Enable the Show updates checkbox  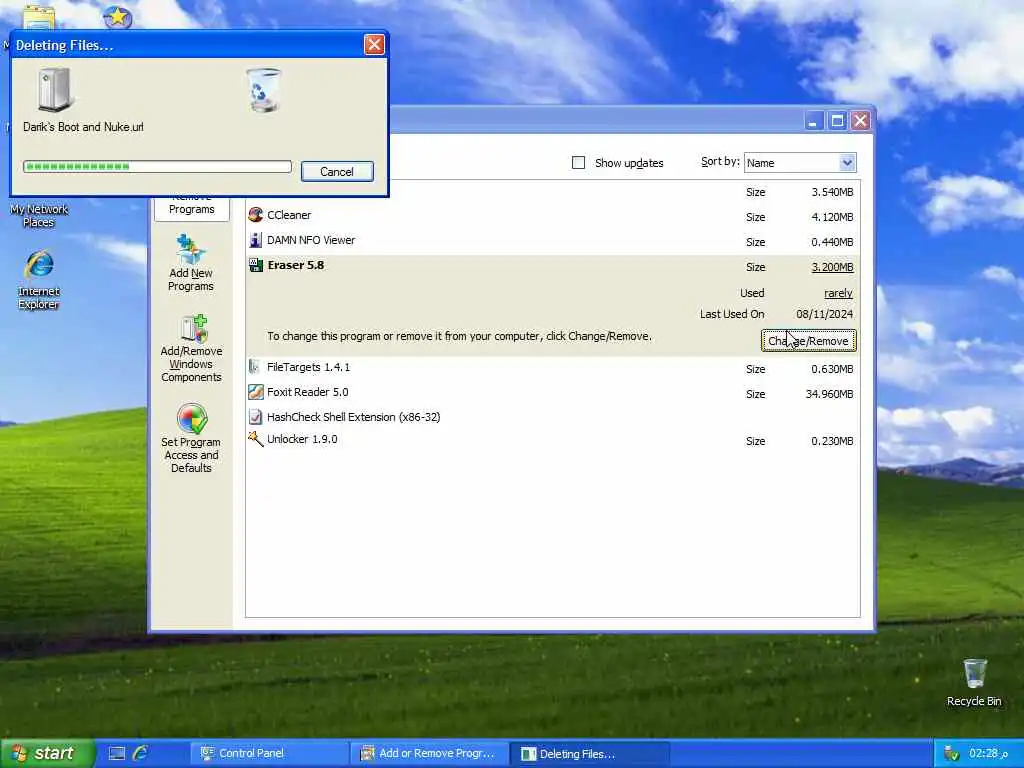[x=578, y=163]
